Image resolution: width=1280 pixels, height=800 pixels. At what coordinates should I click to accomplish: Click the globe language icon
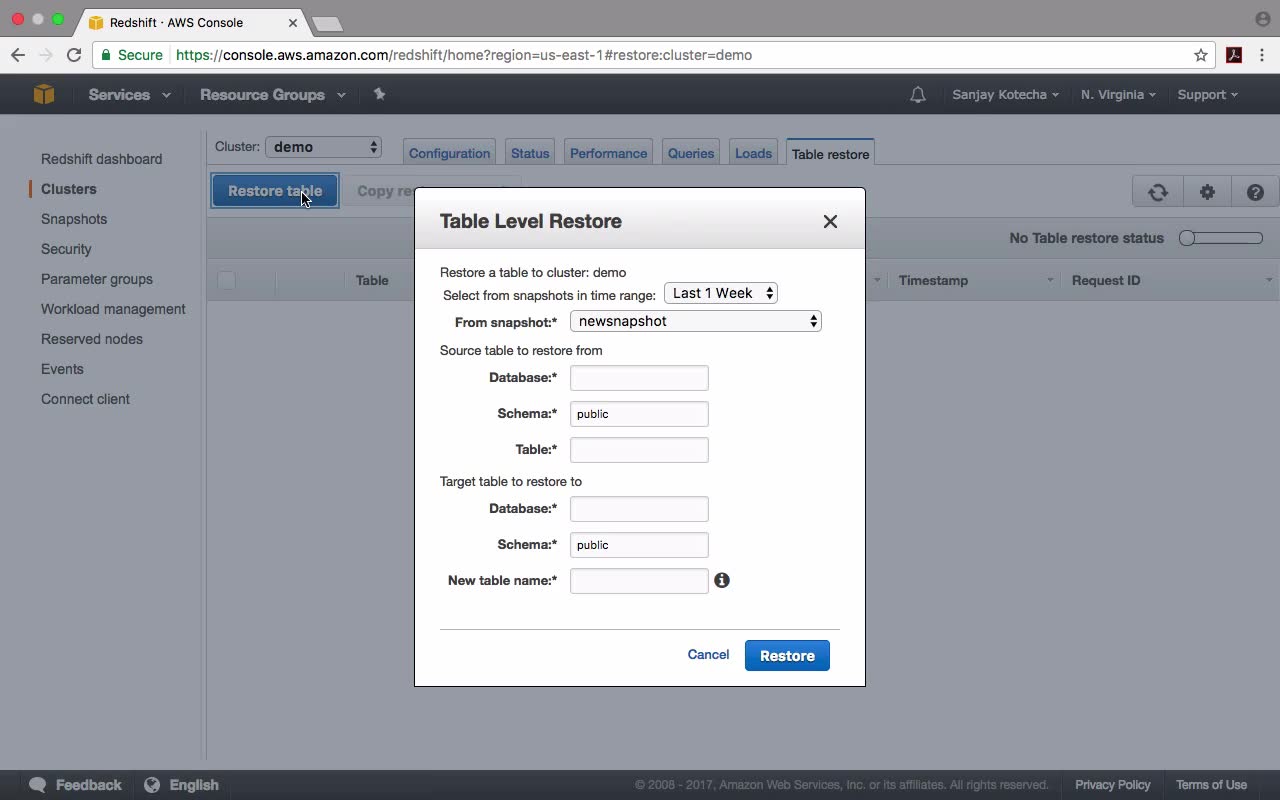pyautogui.click(x=152, y=785)
